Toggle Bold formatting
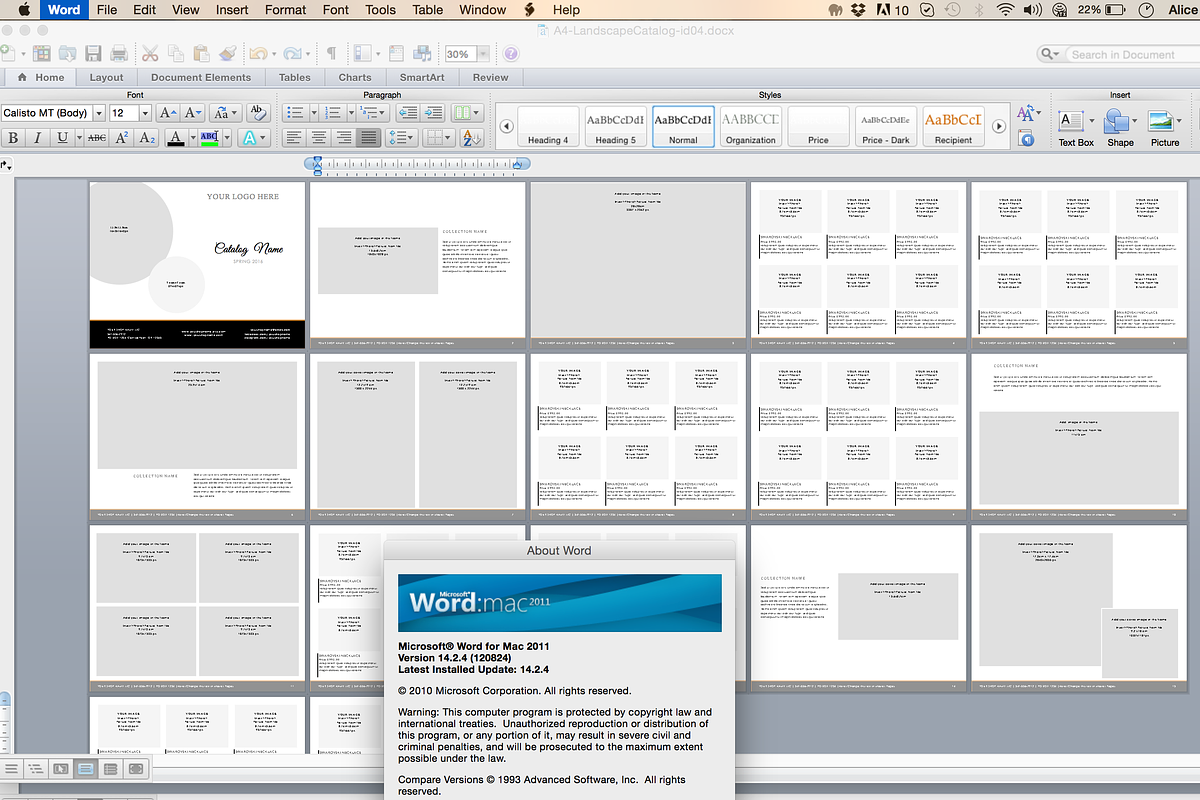The image size is (1200, 800). [13, 138]
